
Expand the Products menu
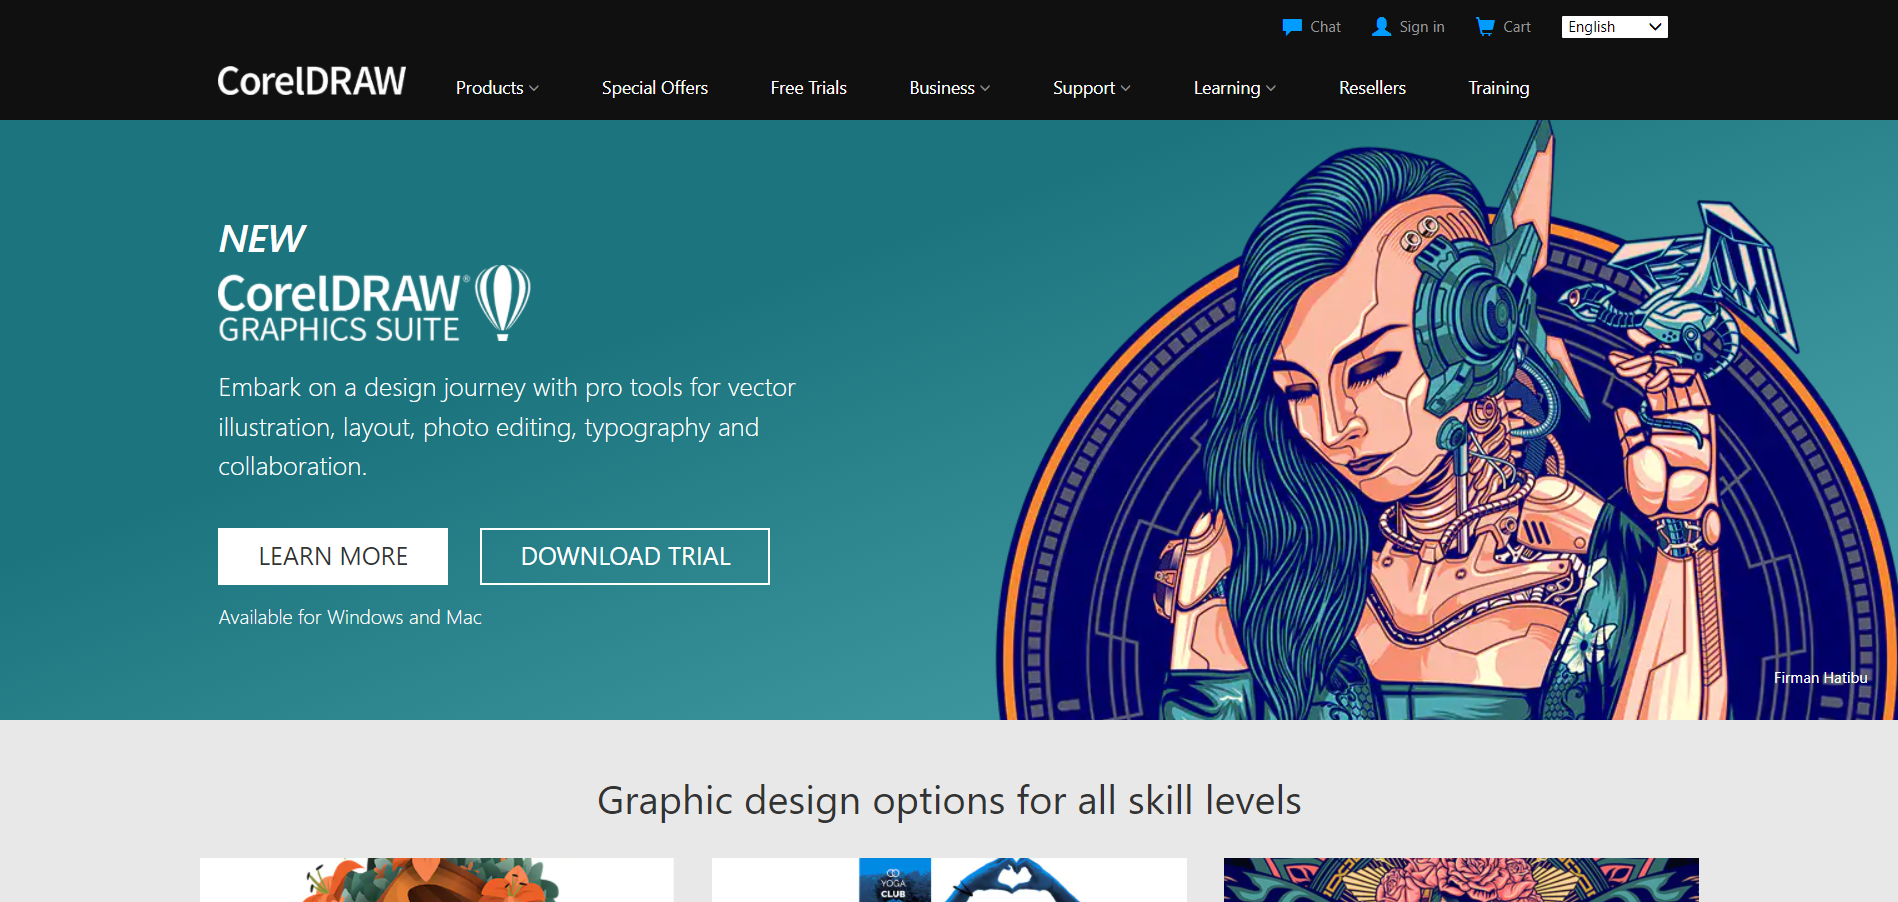[497, 88]
